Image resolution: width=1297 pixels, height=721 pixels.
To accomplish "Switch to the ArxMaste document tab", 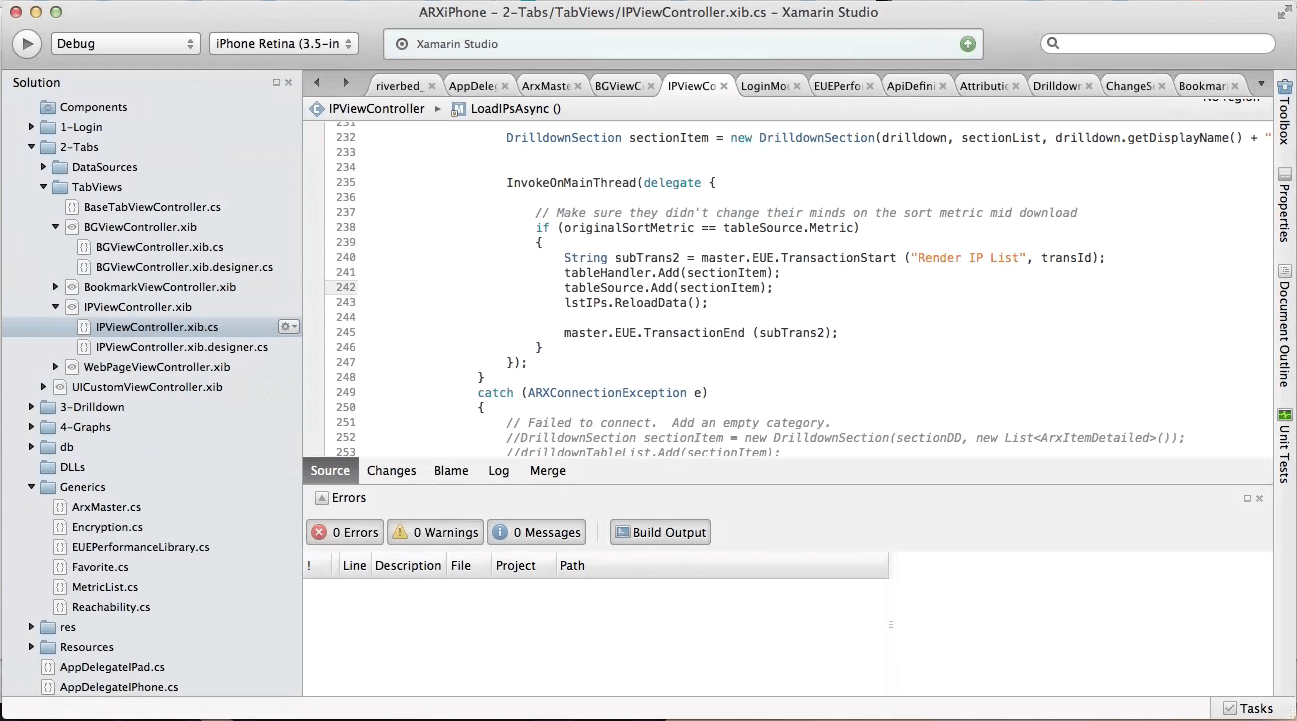I will pyautogui.click(x=546, y=86).
